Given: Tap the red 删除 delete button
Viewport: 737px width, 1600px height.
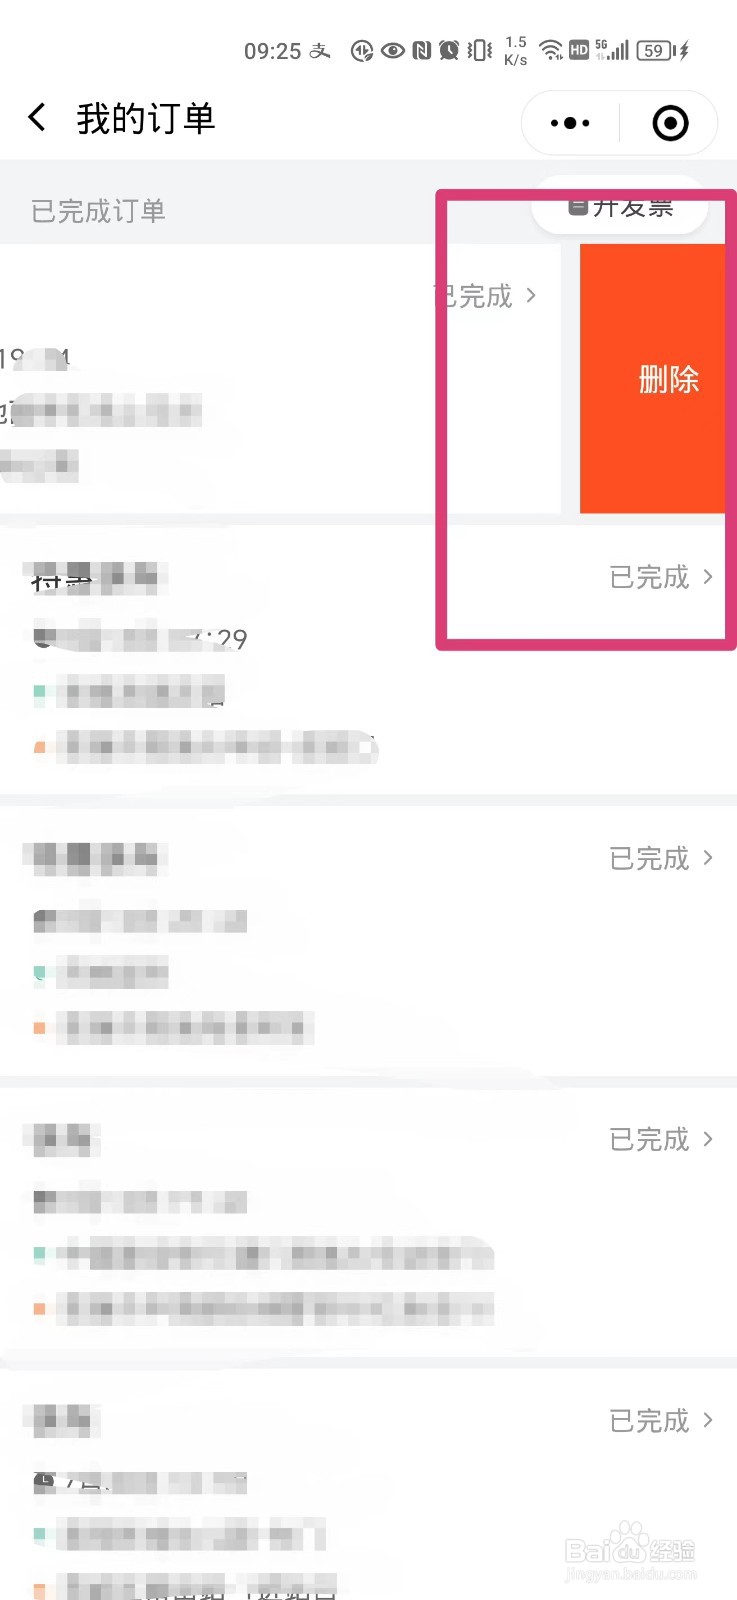Looking at the screenshot, I should [x=652, y=378].
